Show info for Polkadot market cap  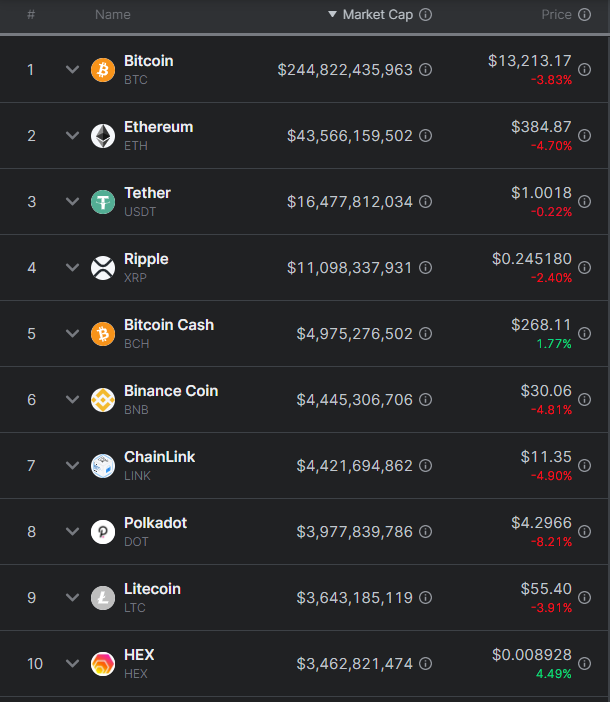pyautogui.click(x=426, y=532)
